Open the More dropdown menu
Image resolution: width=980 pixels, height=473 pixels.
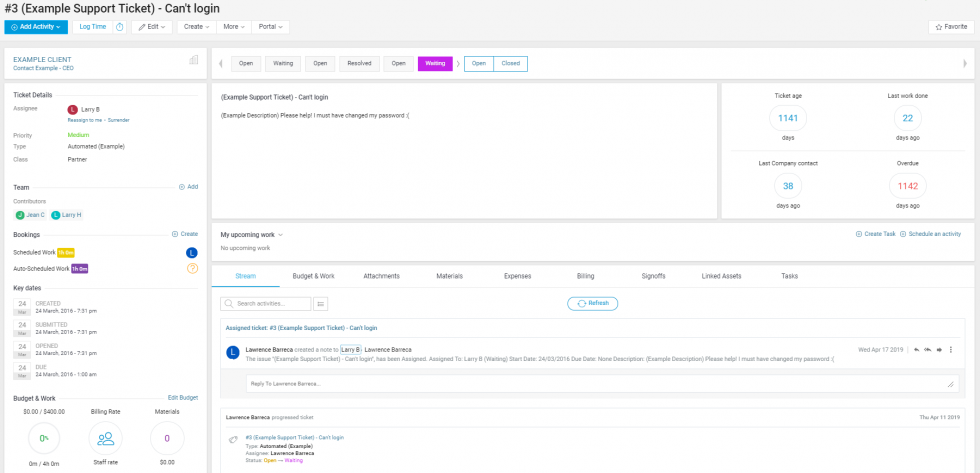pos(234,27)
